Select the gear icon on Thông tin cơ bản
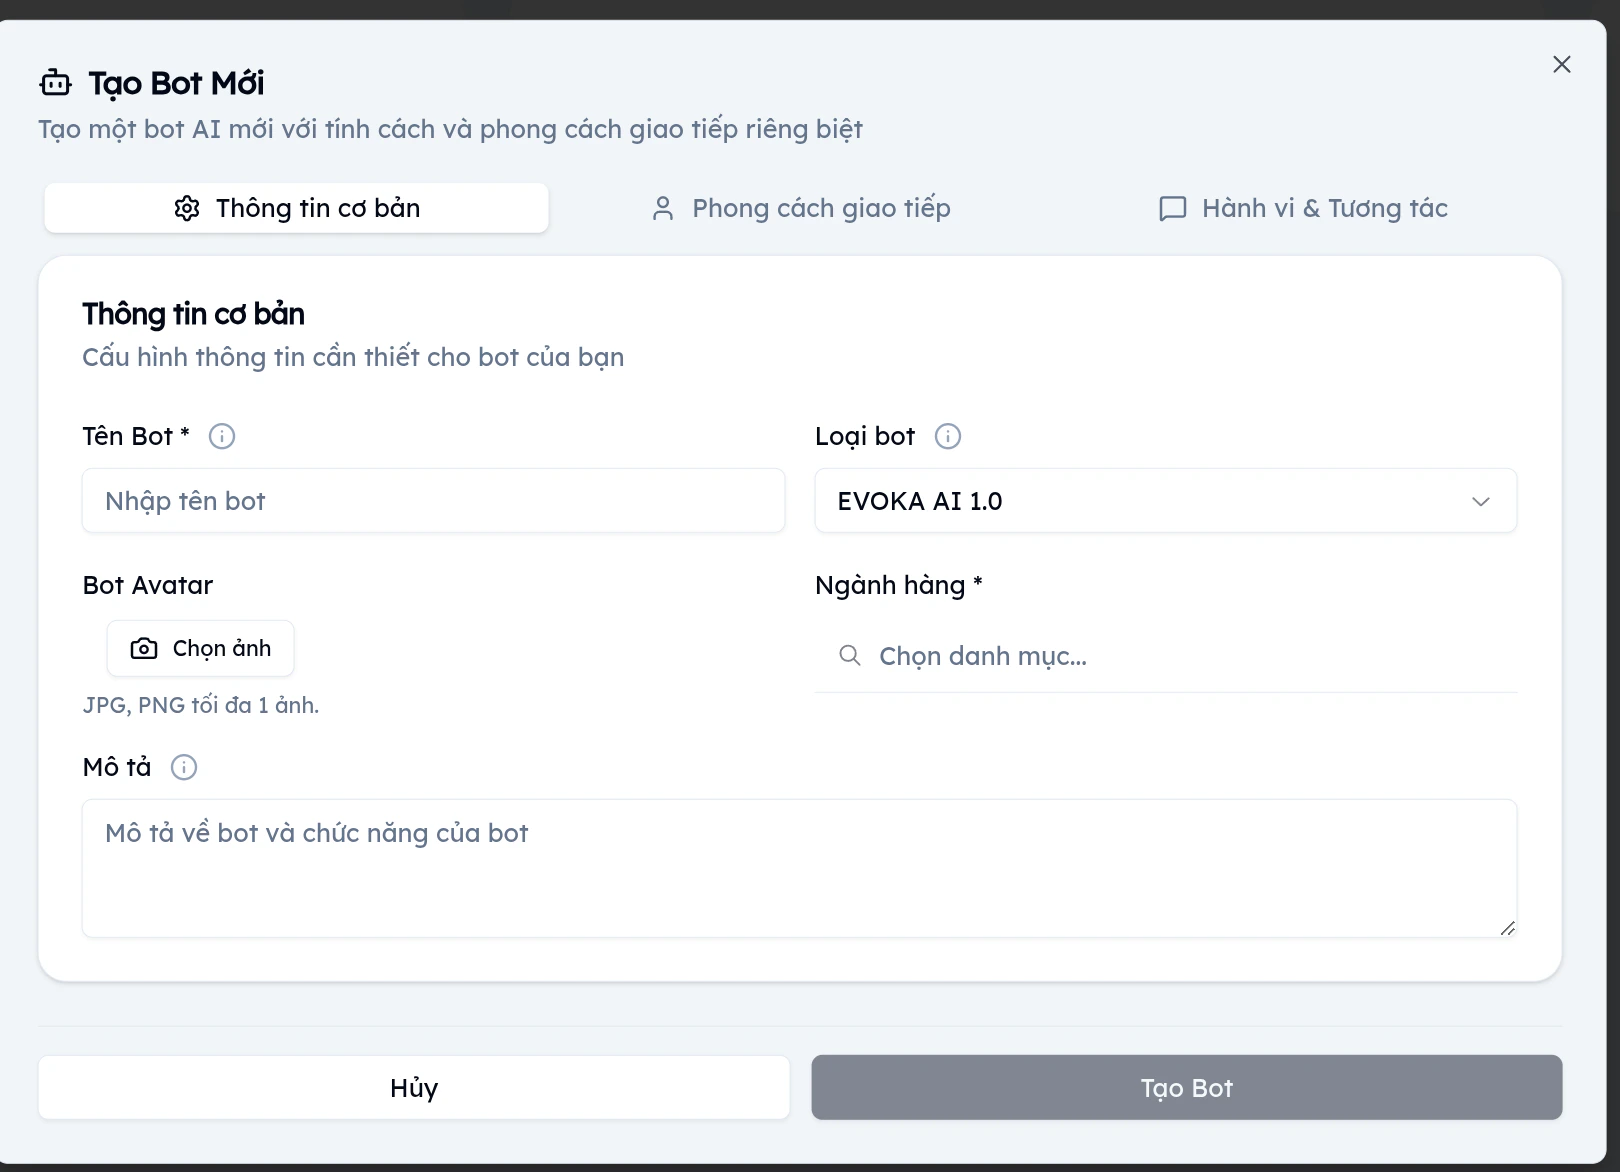1620x1172 pixels. pyautogui.click(x=188, y=208)
